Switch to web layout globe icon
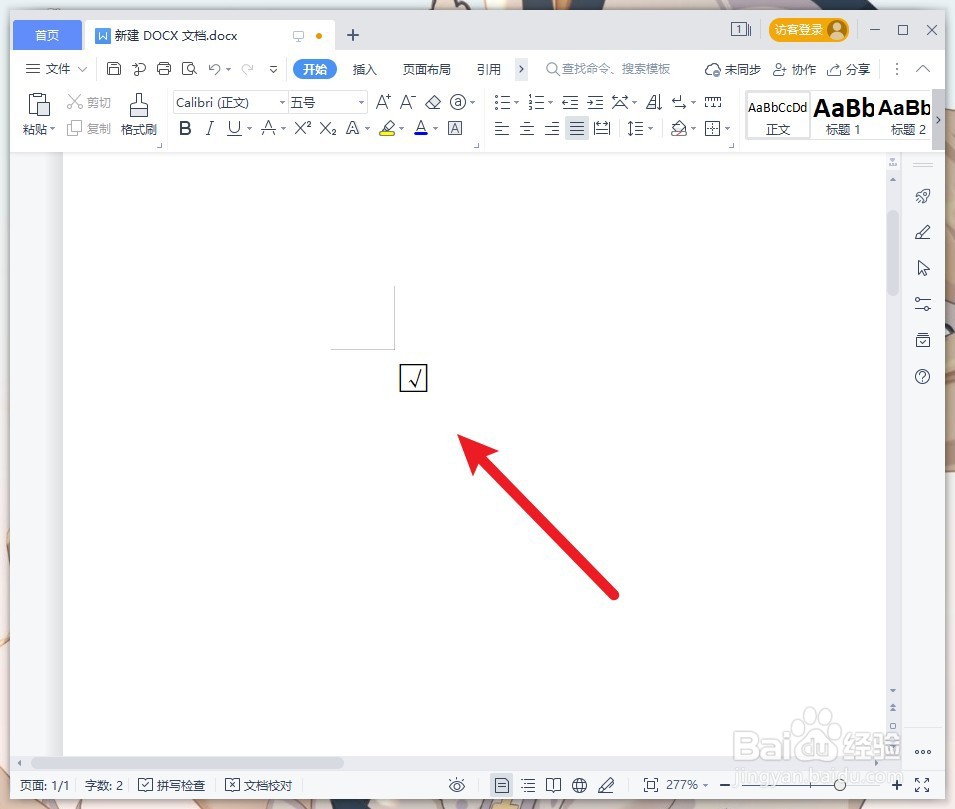955x809 pixels. point(579,785)
